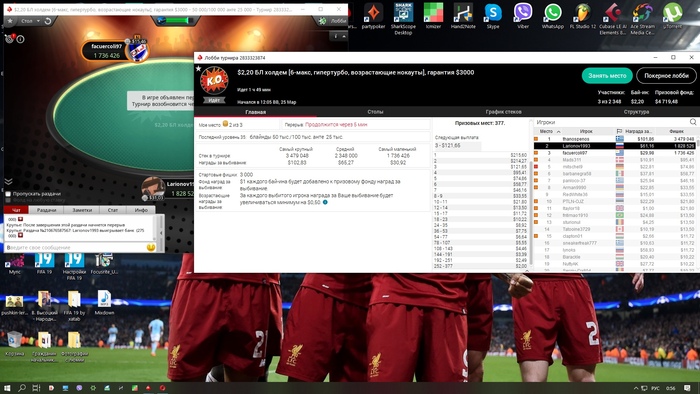Viewport: 700px width, 394px height.
Task: Click the target icon with the red notification badge
Action: 10,39
